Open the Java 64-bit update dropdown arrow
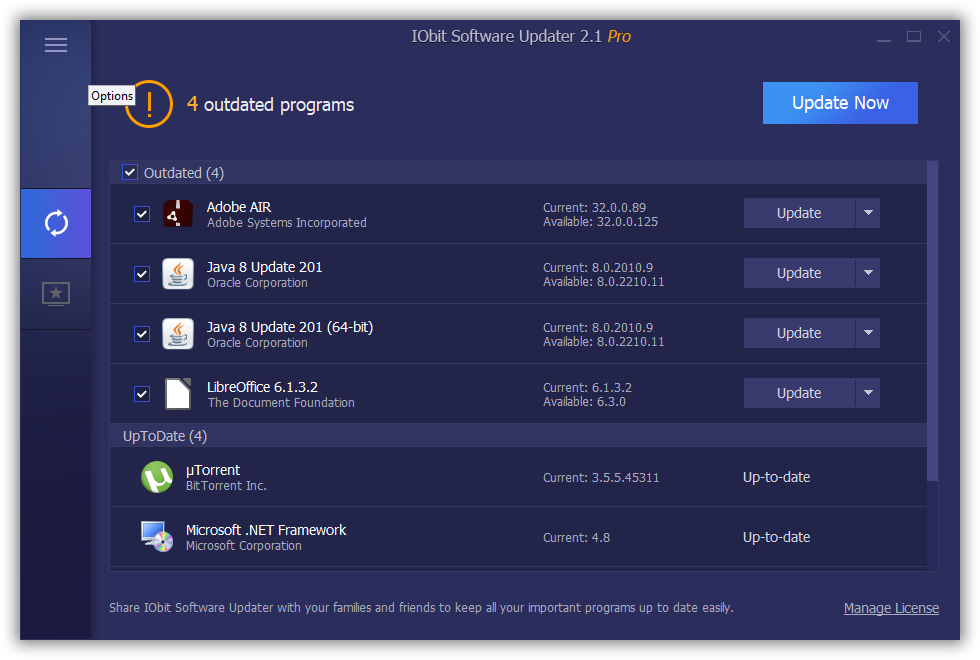Image resolution: width=980 pixels, height=660 pixels. [x=868, y=333]
